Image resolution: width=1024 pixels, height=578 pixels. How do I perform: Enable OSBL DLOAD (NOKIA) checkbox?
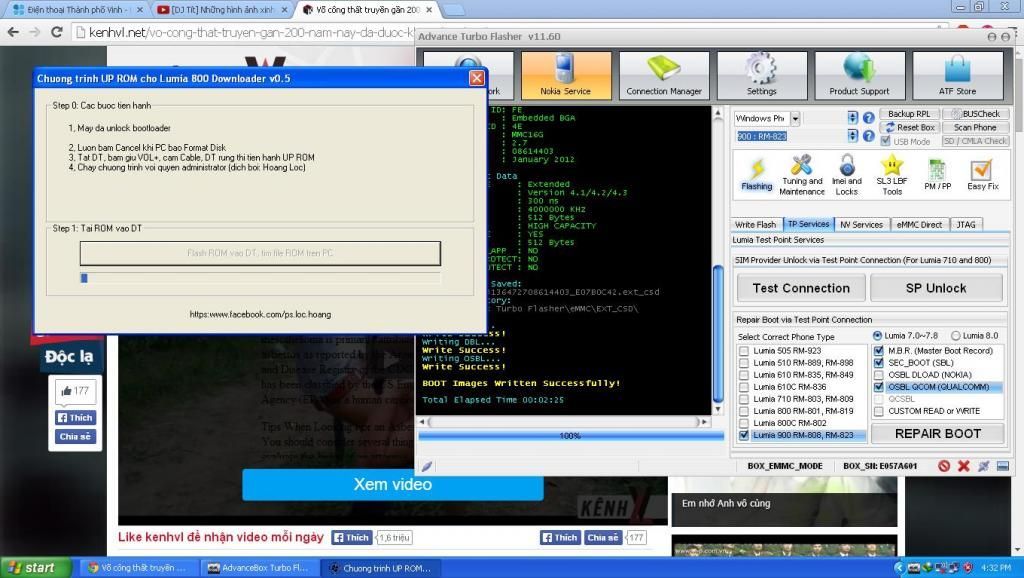pyautogui.click(x=879, y=375)
